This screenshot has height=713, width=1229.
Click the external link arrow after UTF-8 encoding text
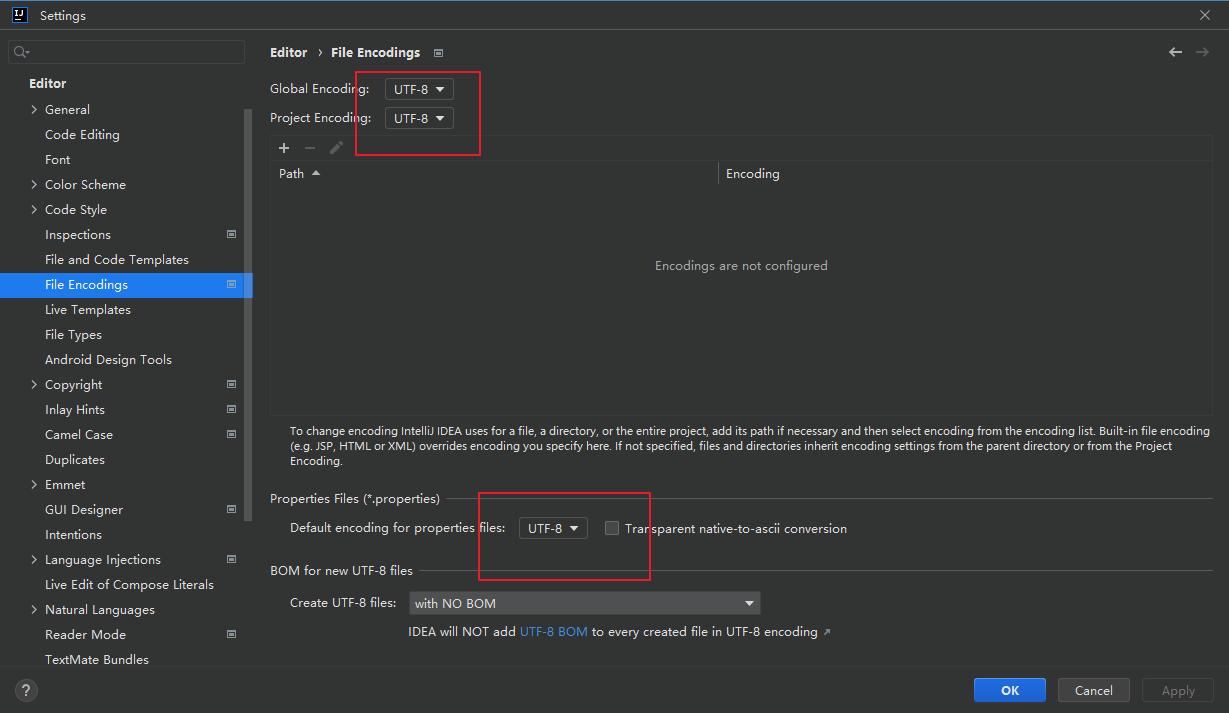coord(826,632)
